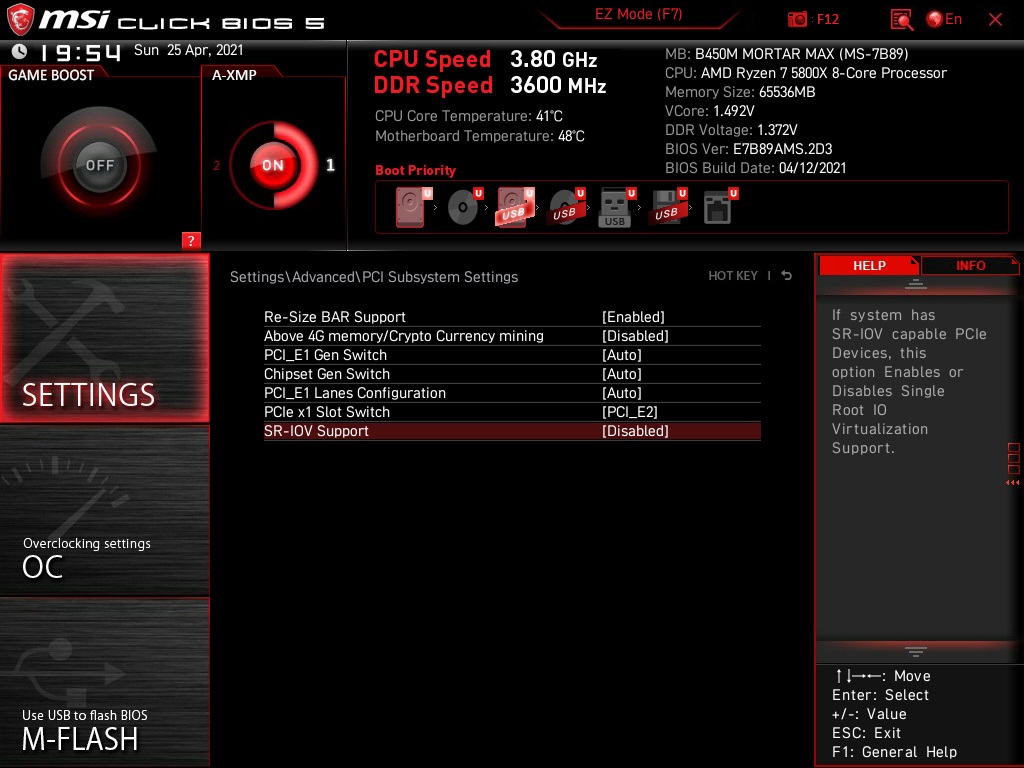This screenshot has width=1024, height=768.
Task: Switch to EZ Mode
Action: coord(639,15)
